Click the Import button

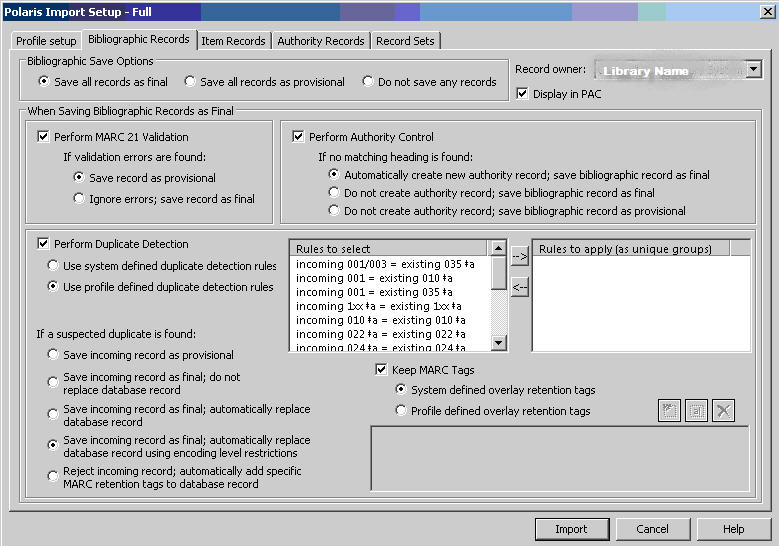tap(572, 529)
